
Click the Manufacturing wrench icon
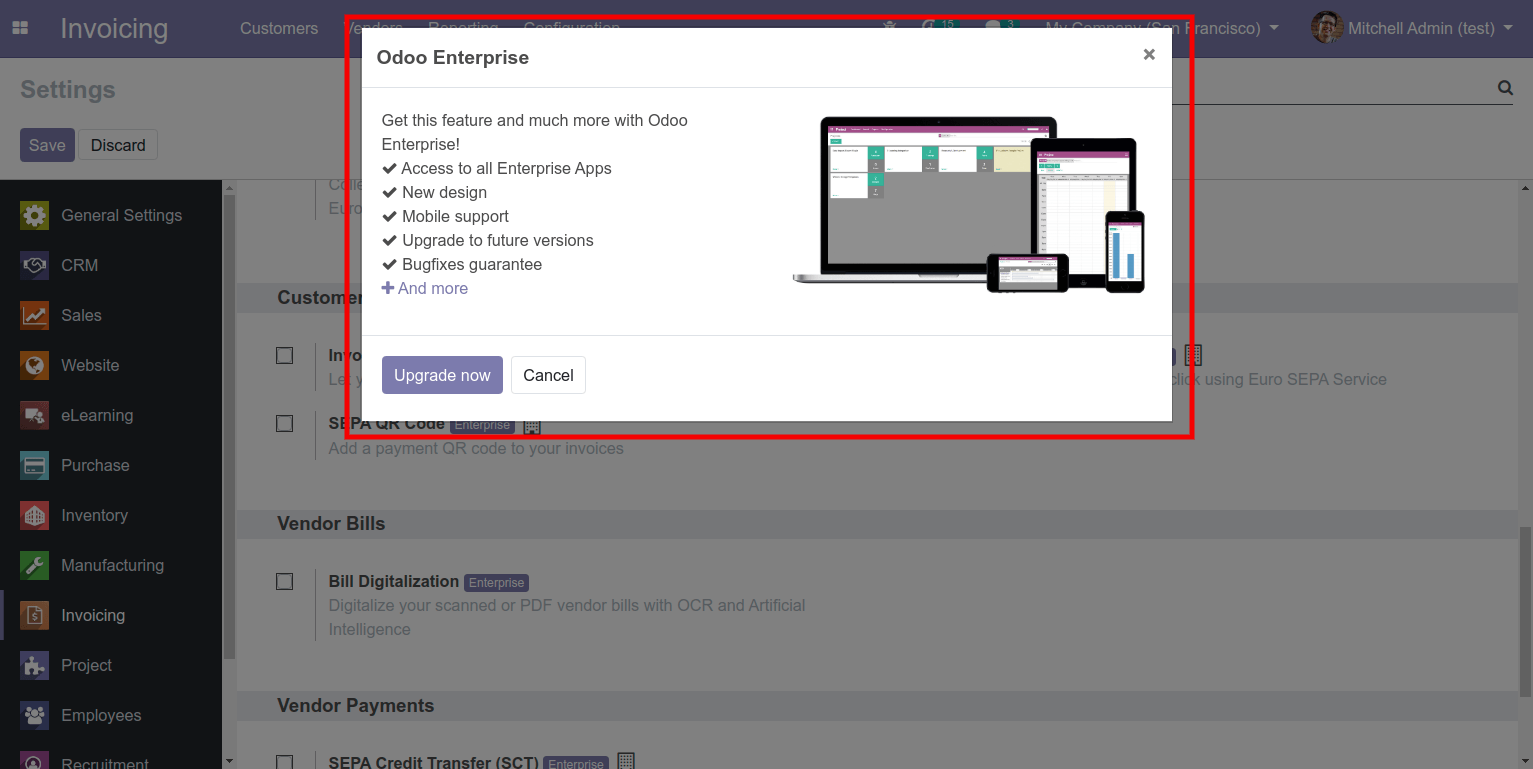[x=35, y=565]
